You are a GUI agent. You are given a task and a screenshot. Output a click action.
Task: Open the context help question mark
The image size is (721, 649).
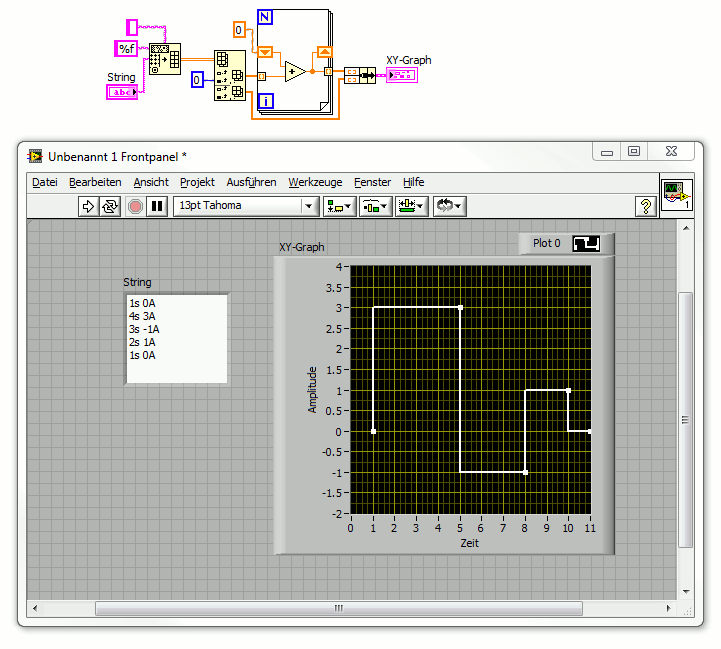pos(646,206)
